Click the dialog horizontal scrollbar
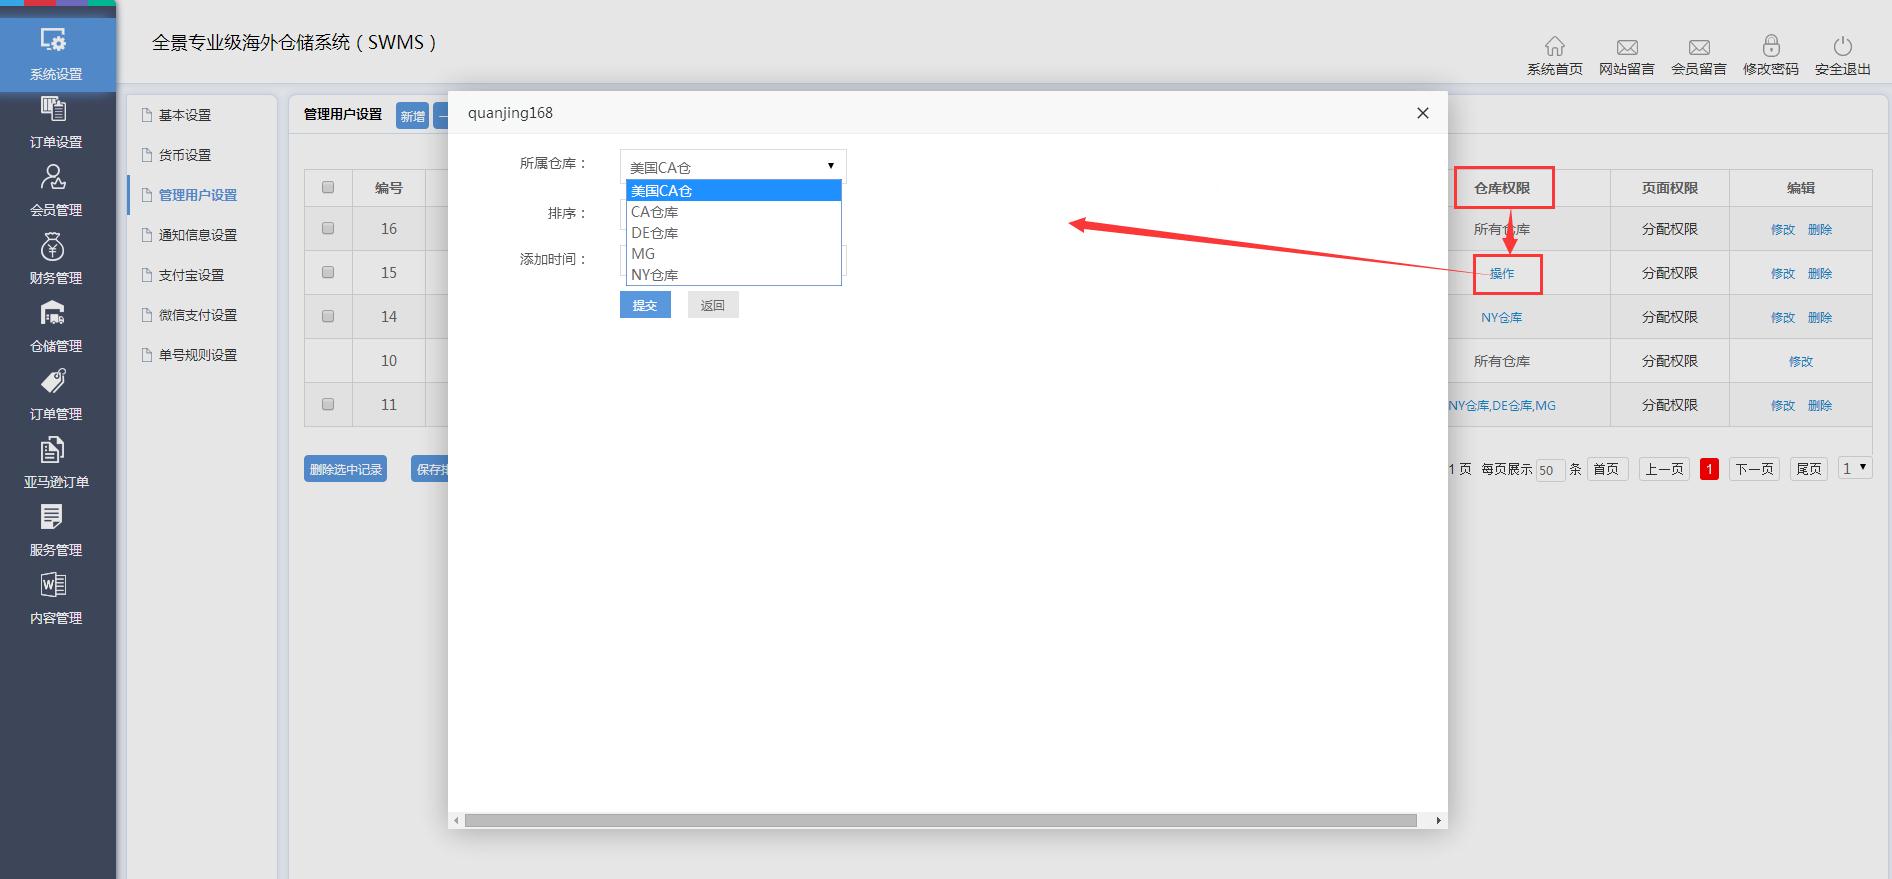This screenshot has height=879, width=1892. pyautogui.click(x=940, y=820)
